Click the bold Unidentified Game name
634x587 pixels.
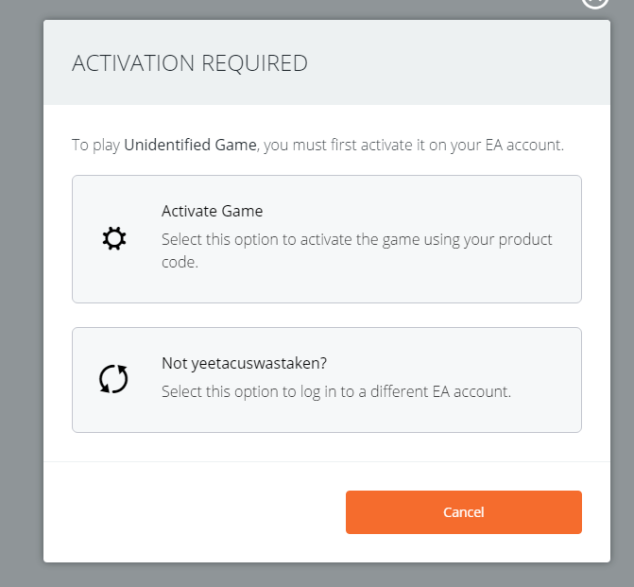[x=190, y=146]
